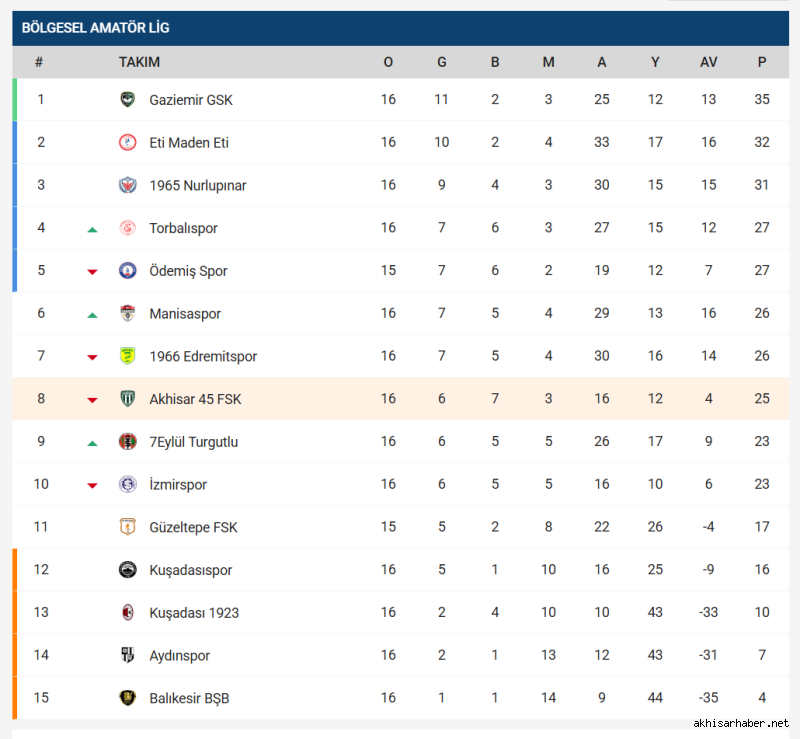Click the green up arrow beside Torbalıspor
This screenshot has width=800, height=739.
pyautogui.click(x=92, y=229)
